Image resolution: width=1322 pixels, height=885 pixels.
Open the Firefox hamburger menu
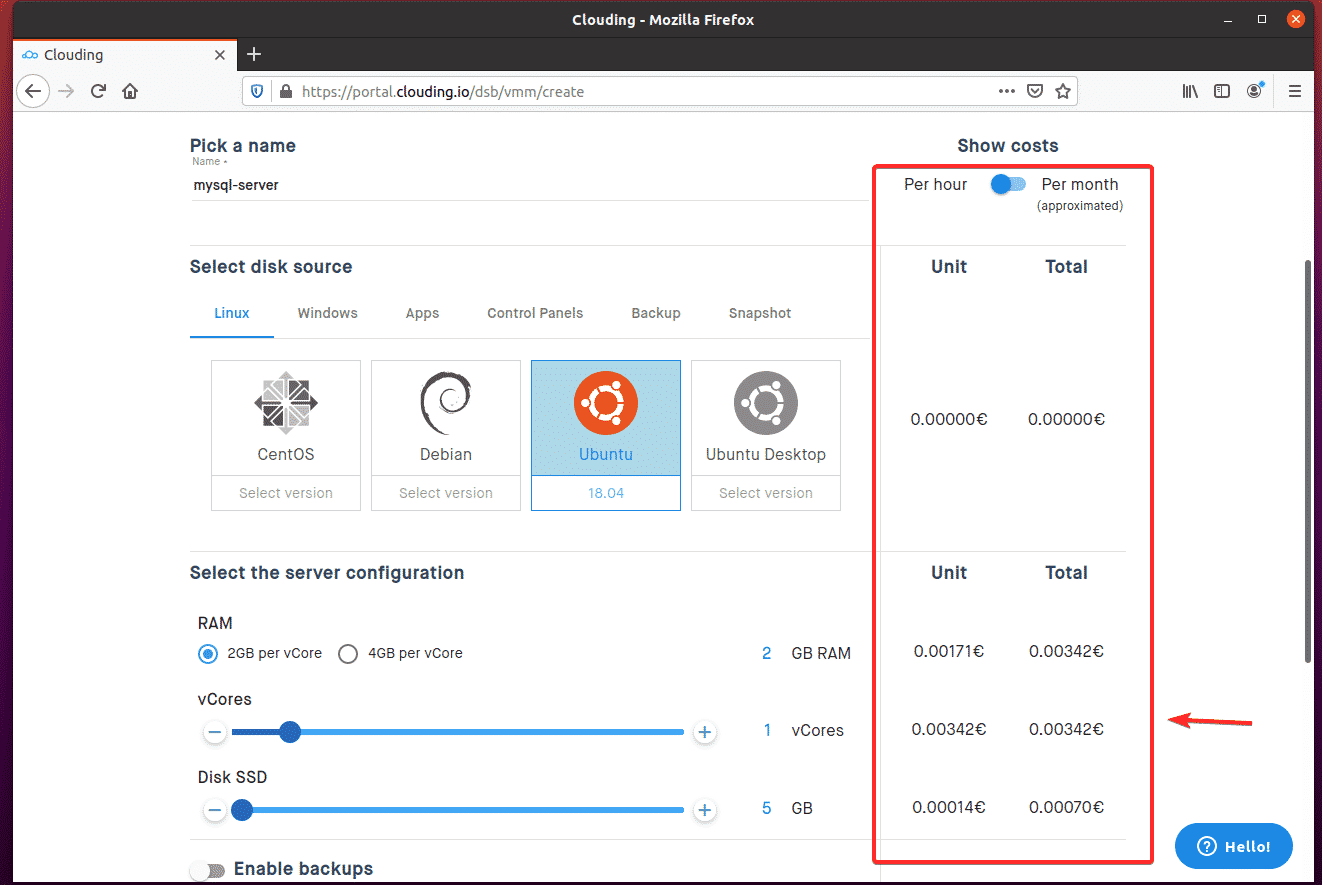click(x=1295, y=91)
